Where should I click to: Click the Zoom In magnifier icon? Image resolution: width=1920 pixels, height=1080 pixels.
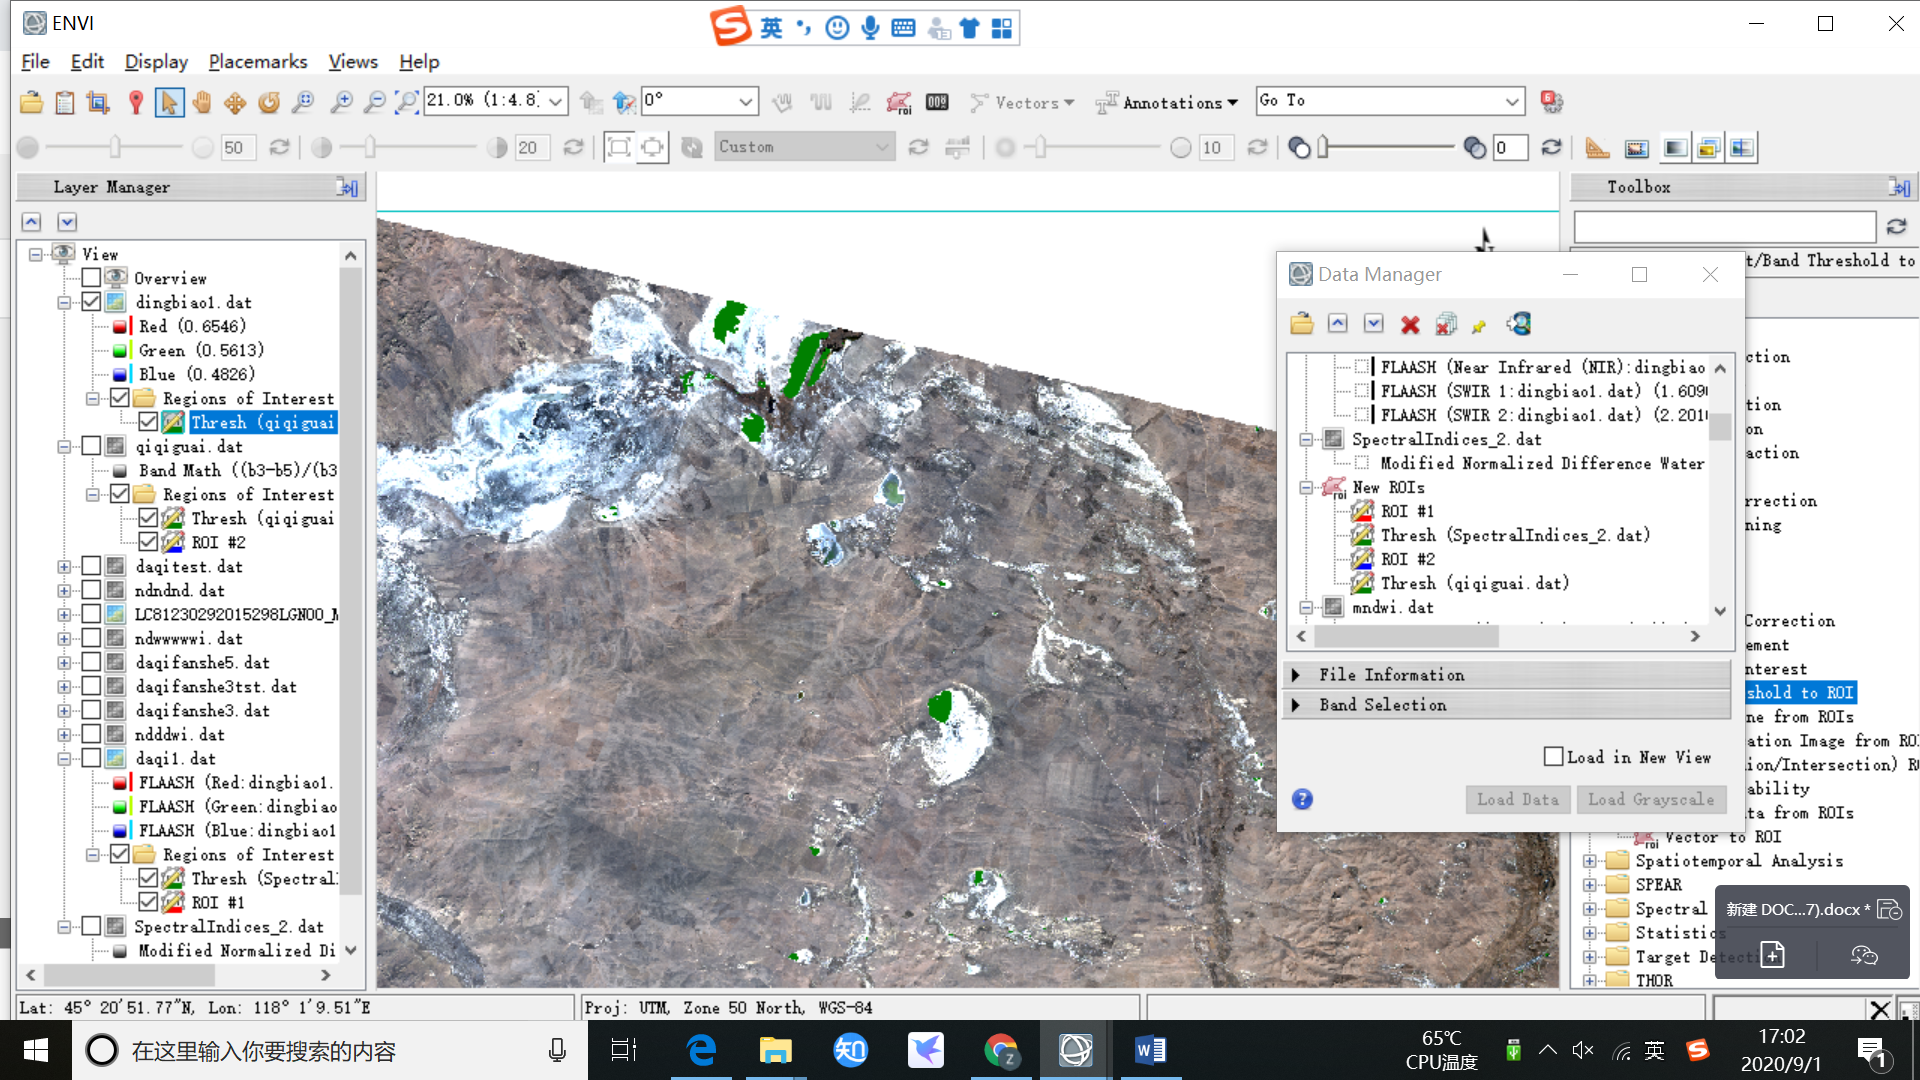(341, 102)
